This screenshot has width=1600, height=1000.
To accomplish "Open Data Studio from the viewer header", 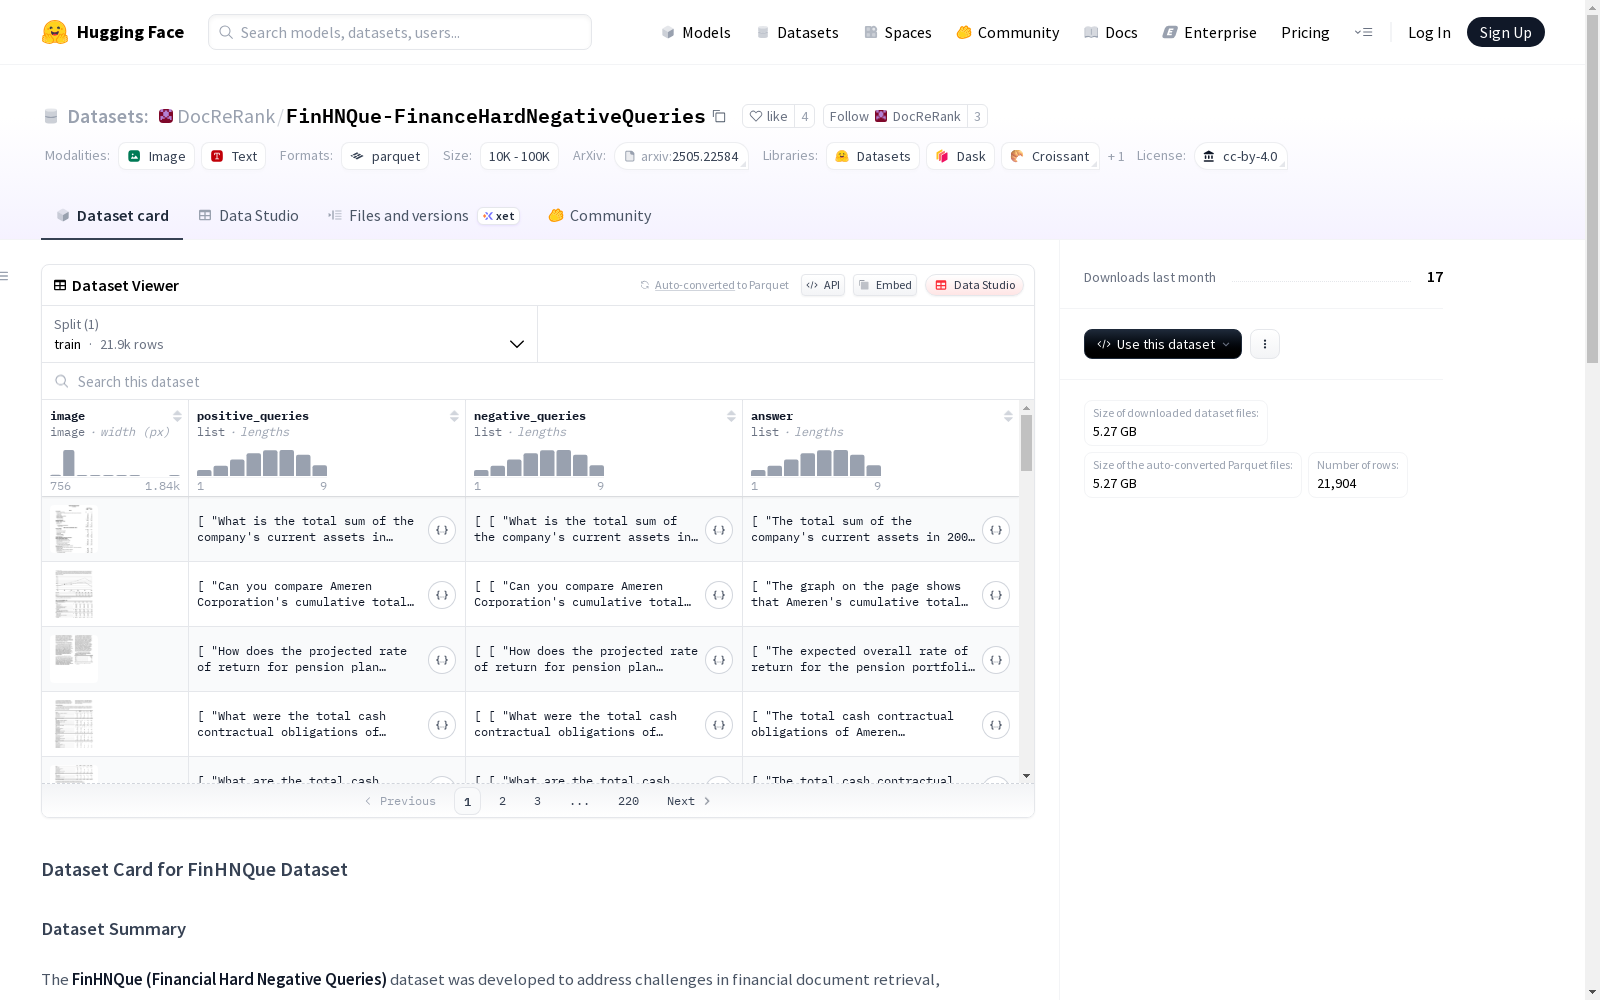I will [974, 285].
